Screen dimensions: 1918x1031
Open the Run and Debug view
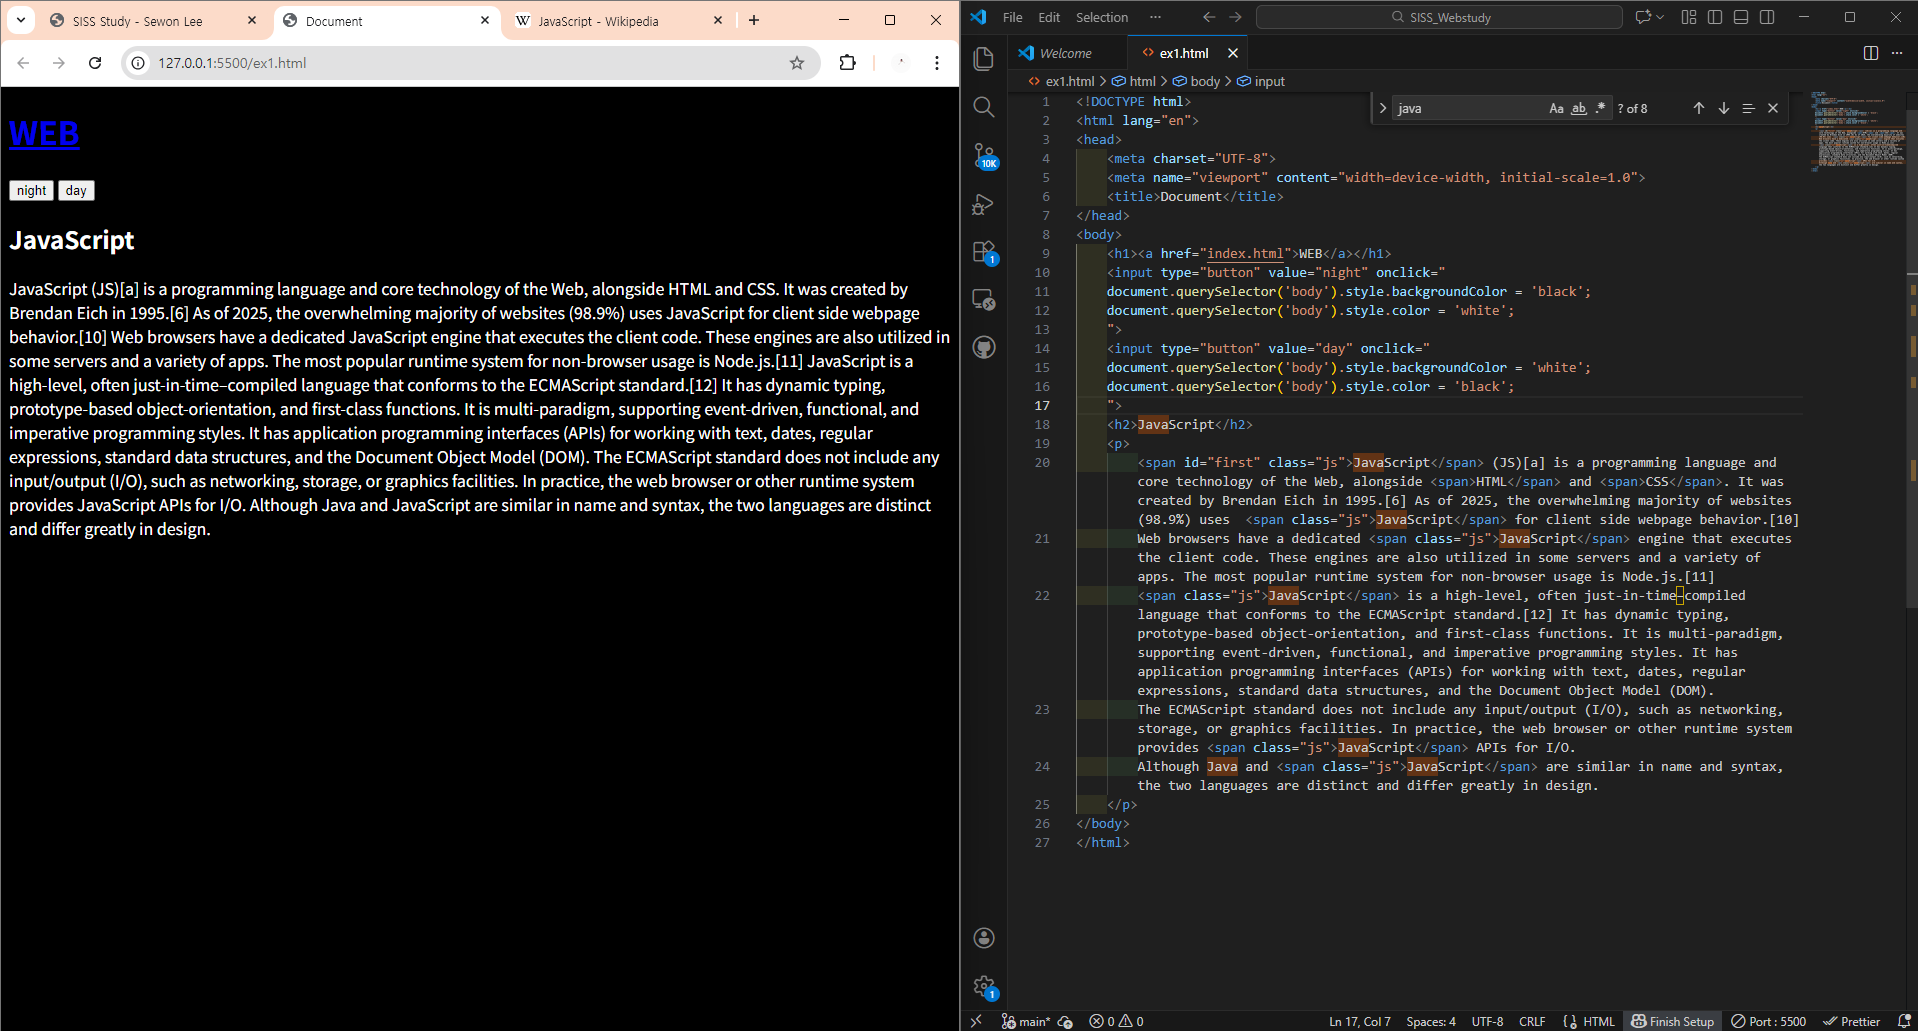click(x=984, y=204)
